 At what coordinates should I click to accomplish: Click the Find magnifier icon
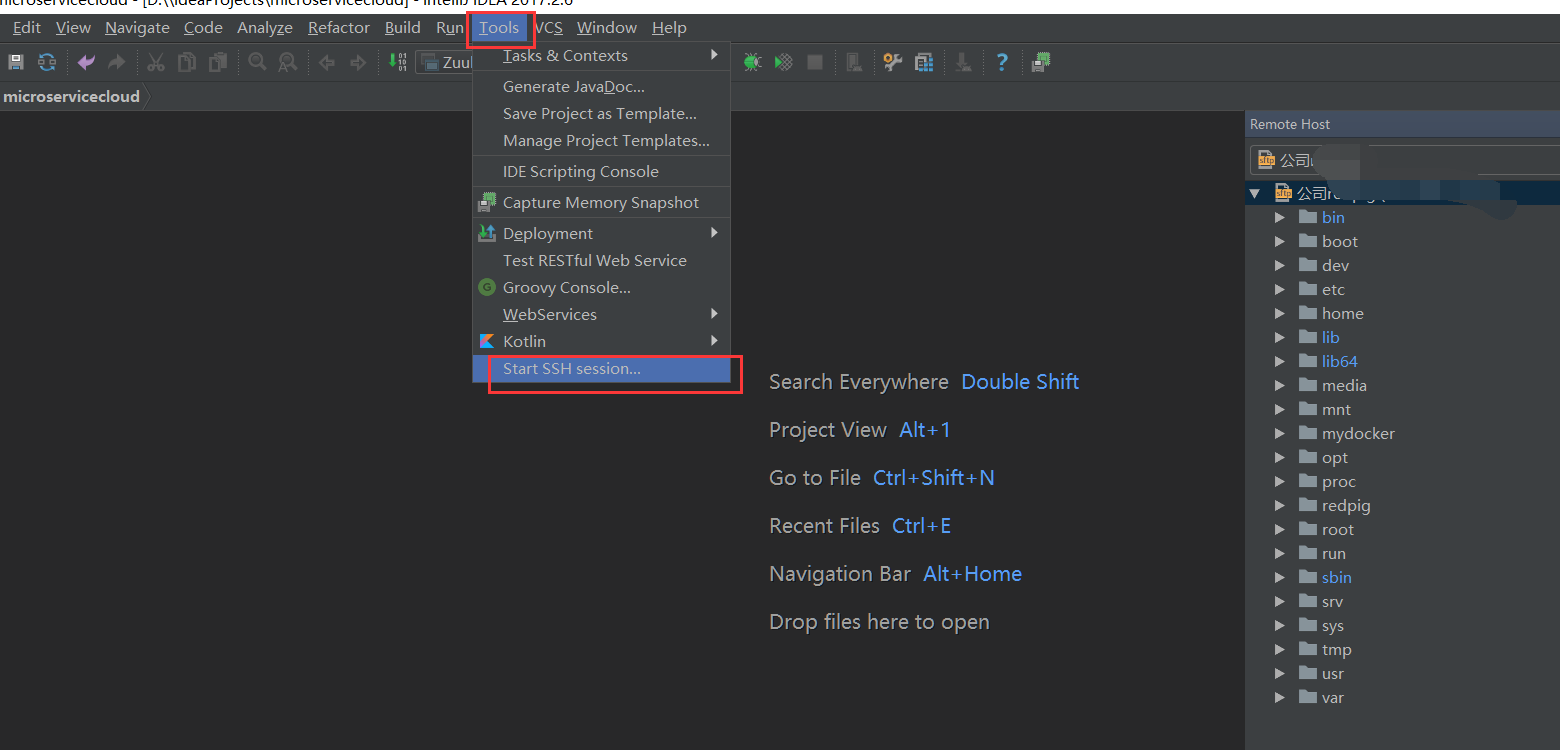[257, 62]
